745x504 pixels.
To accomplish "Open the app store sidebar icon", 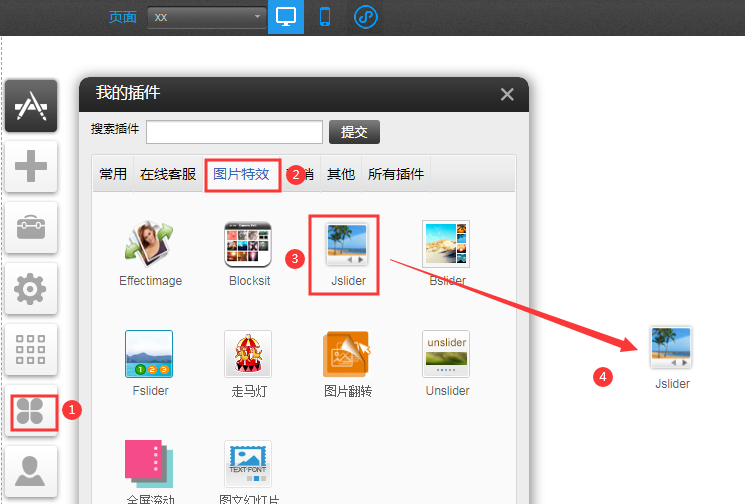I will (31, 106).
